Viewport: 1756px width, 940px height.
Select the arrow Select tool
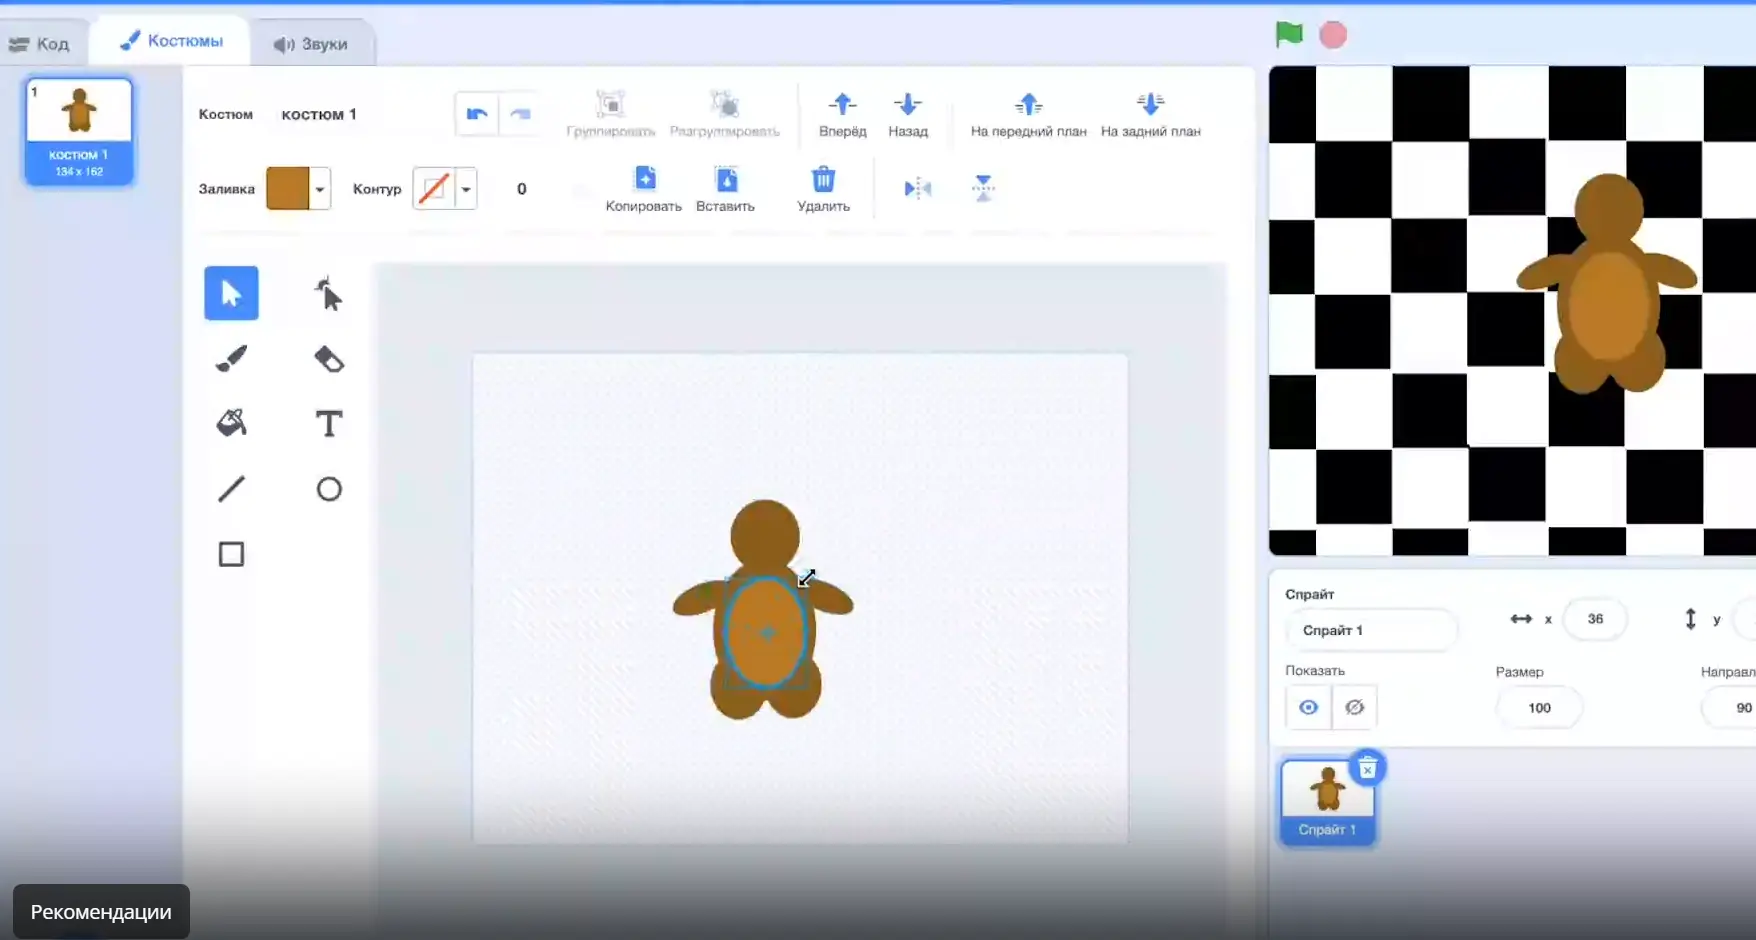click(x=231, y=293)
